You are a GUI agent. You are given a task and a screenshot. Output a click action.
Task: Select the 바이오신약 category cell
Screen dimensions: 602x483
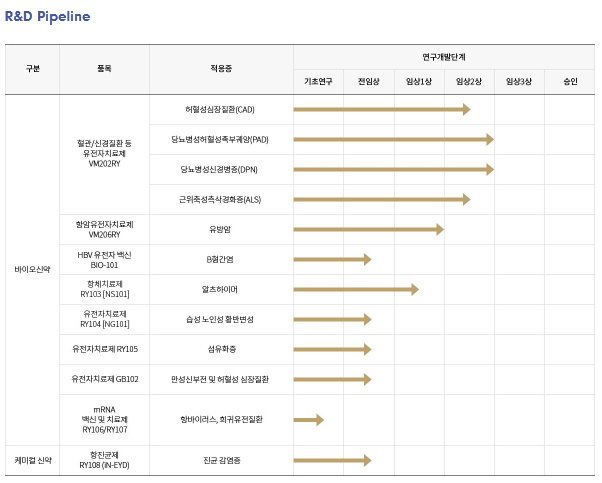tap(33, 270)
